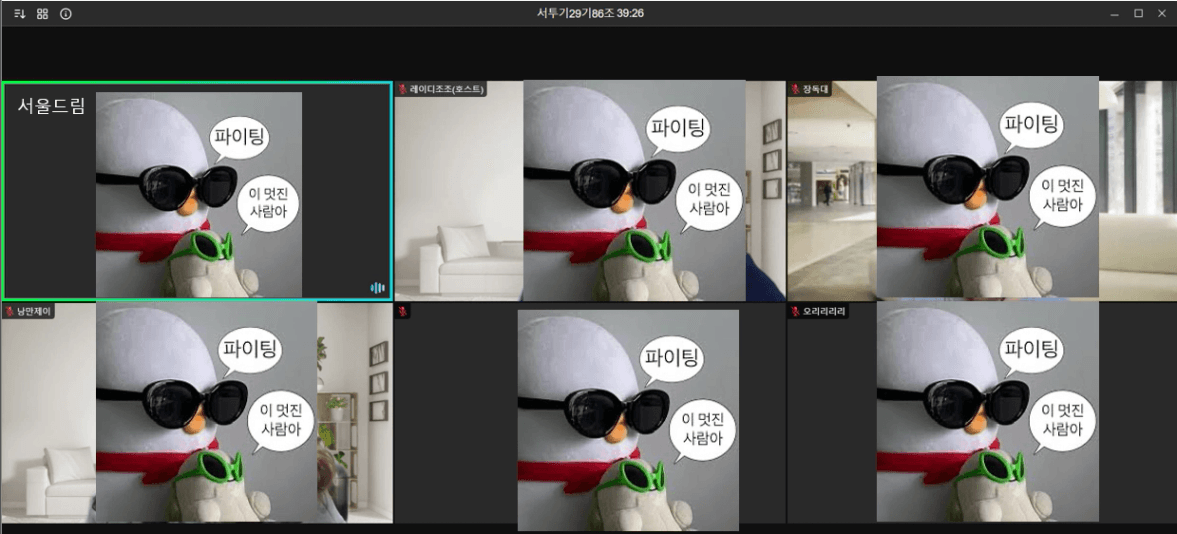Select the 오리리리리 video tile
This screenshot has height=534, width=1177.
982,412
